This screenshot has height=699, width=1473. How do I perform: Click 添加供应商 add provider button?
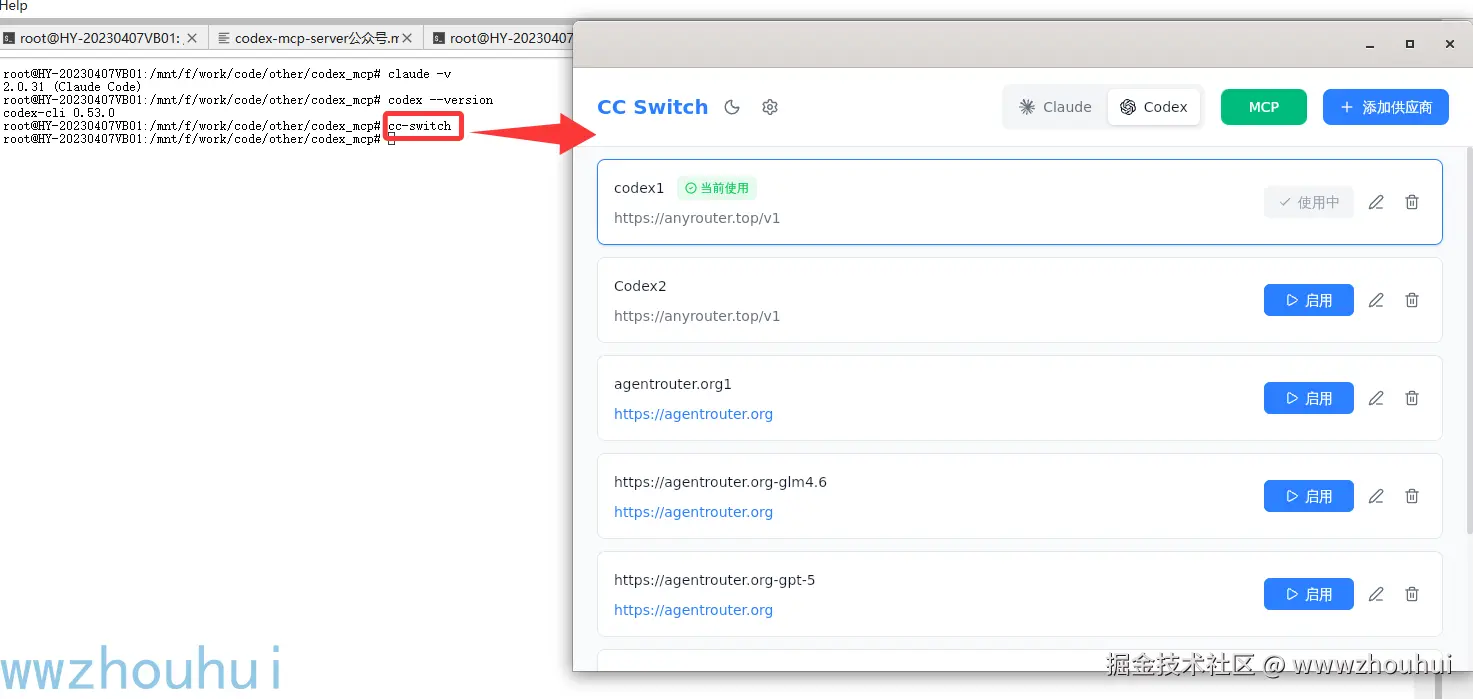point(1386,107)
